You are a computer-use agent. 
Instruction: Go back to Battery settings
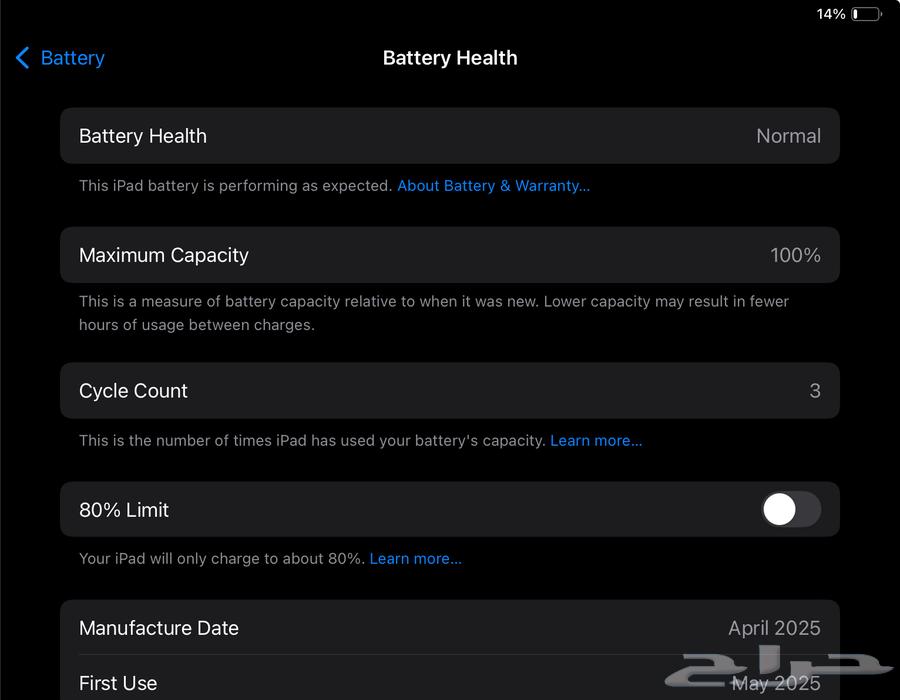[x=72, y=58]
